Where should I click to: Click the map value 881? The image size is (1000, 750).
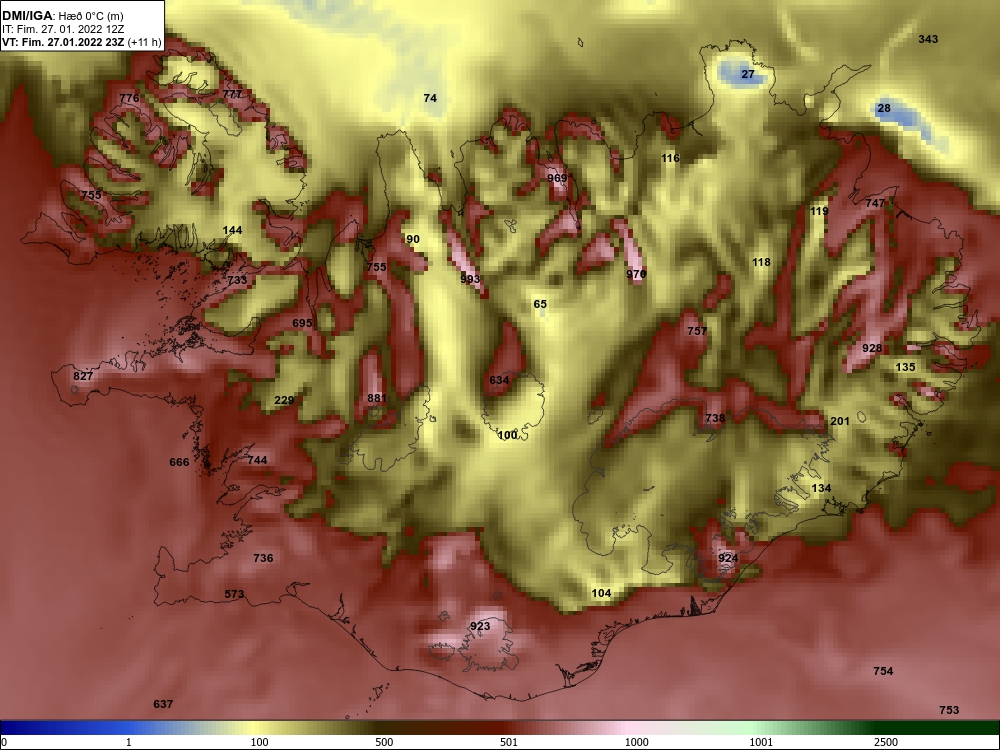[377, 399]
